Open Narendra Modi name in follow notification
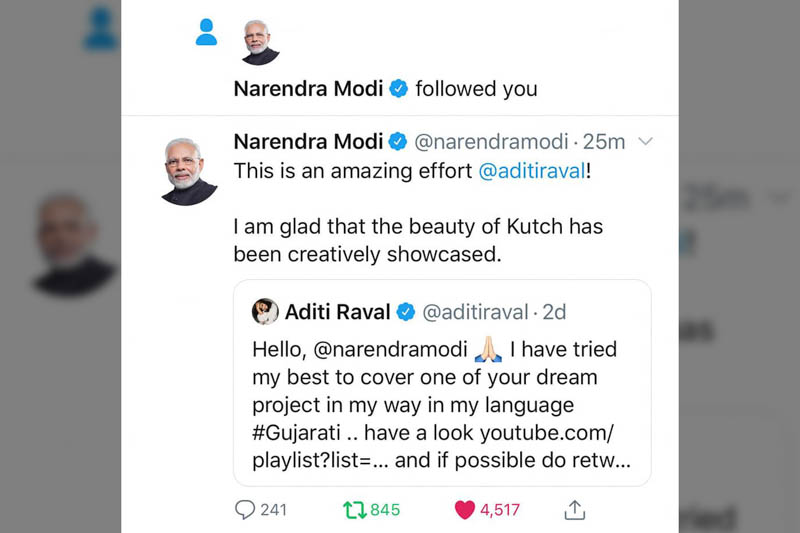Image resolution: width=800 pixels, height=533 pixels. click(308, 88)
